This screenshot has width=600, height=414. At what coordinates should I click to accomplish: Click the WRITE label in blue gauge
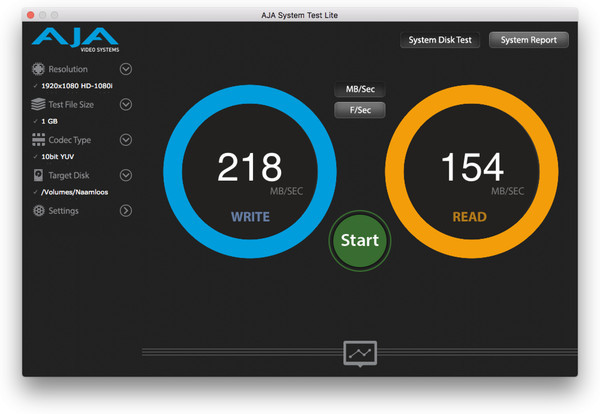coord(251,217)
